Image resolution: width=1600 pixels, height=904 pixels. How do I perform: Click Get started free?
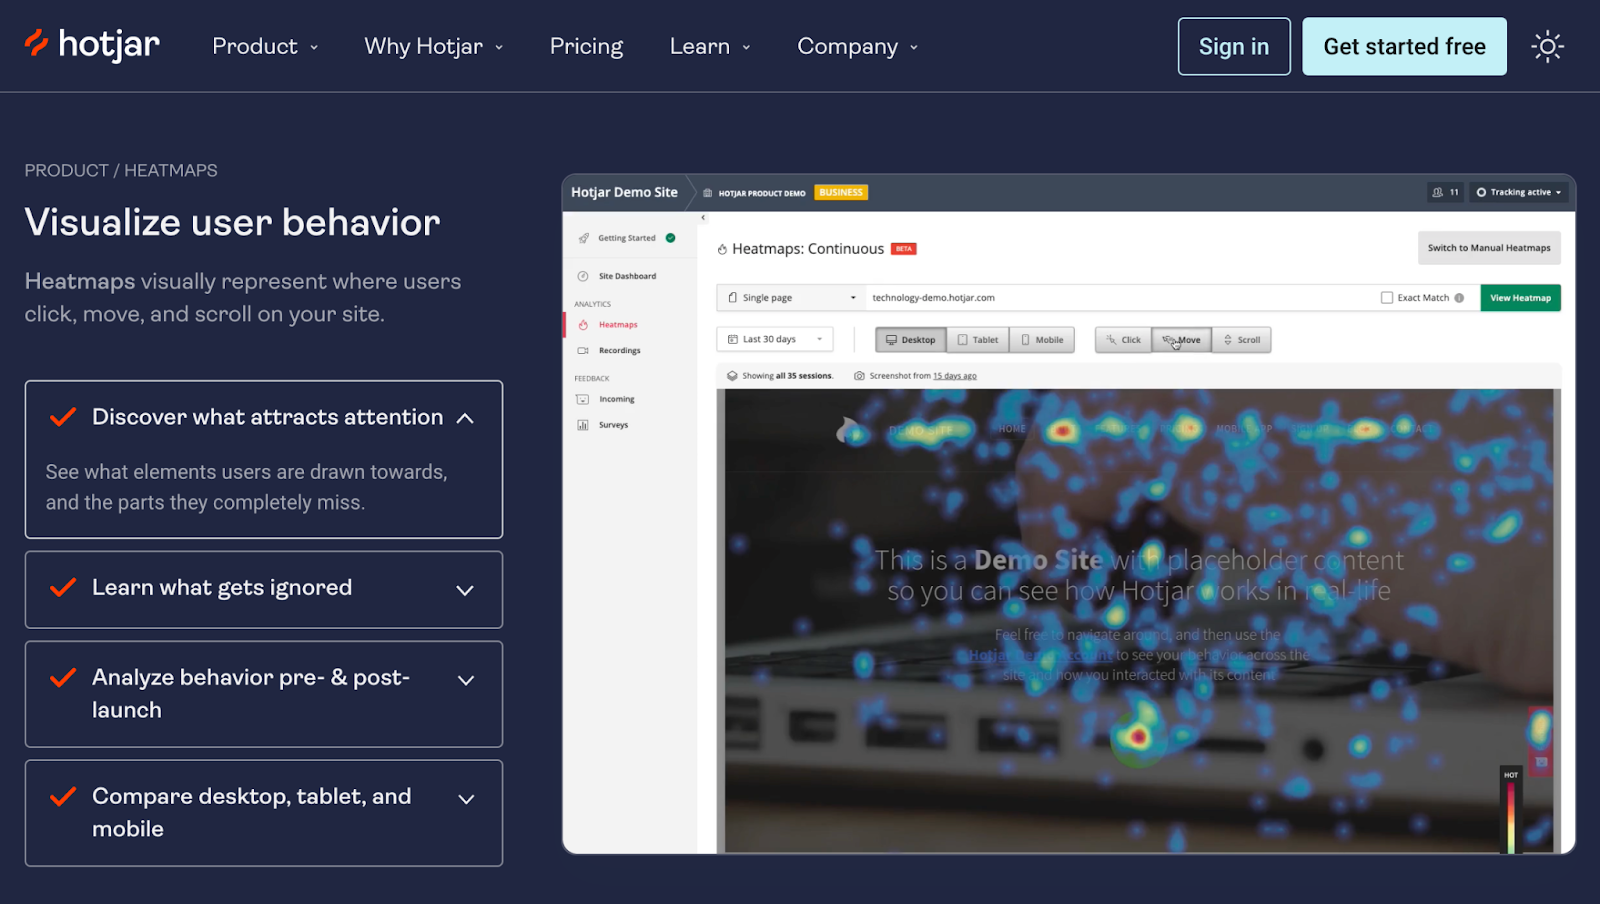tap(1404, 46)
